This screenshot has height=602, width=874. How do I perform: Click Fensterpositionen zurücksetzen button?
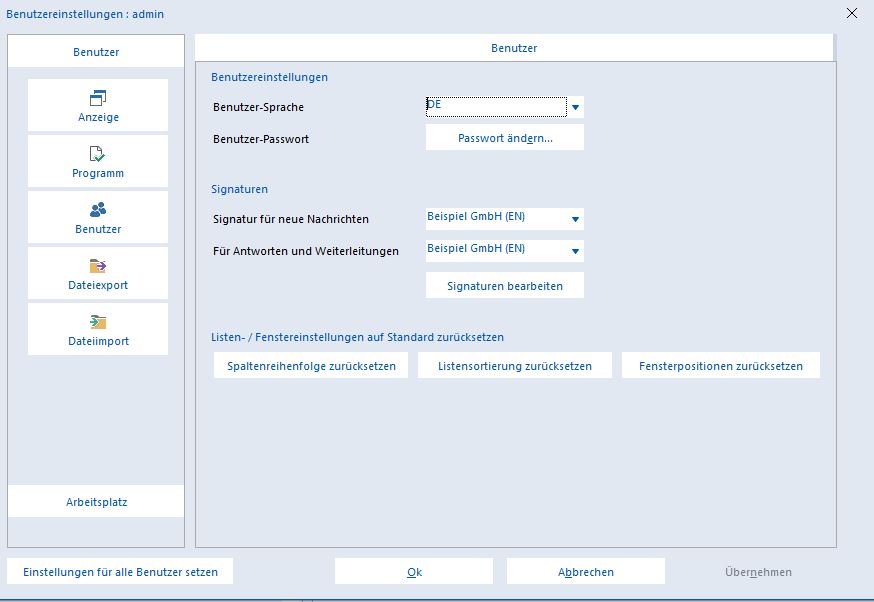(x=721, y=366)
